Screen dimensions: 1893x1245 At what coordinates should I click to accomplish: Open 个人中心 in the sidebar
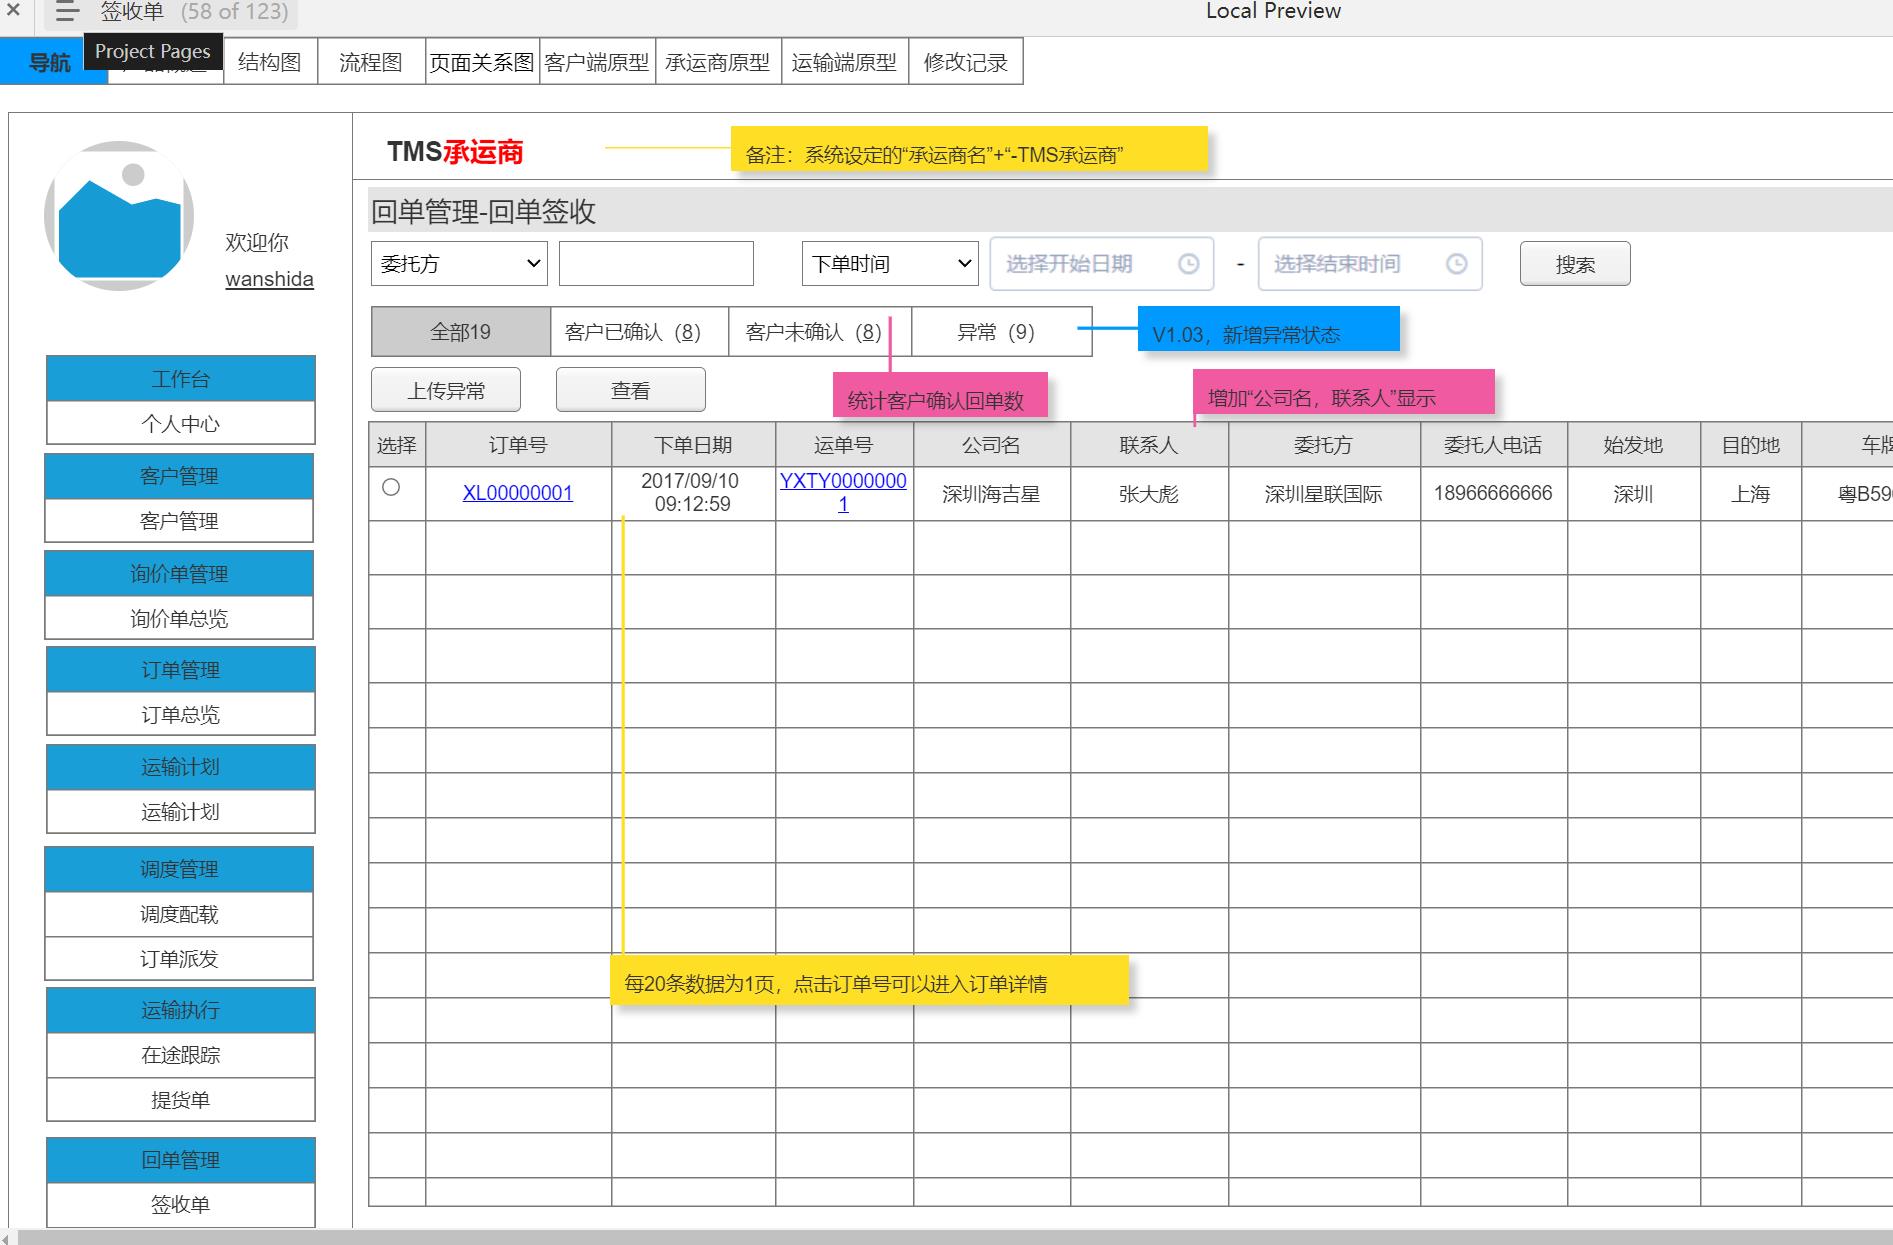[181, 423]
